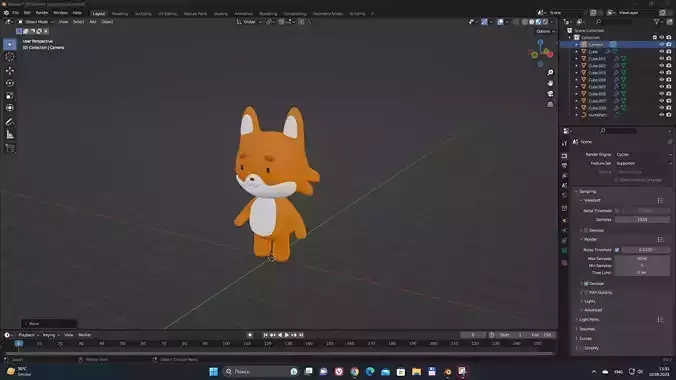Select the Transform tool
The height and width of the screenshot is (380, 676).
pyautogui.click(x=9, y=108)
